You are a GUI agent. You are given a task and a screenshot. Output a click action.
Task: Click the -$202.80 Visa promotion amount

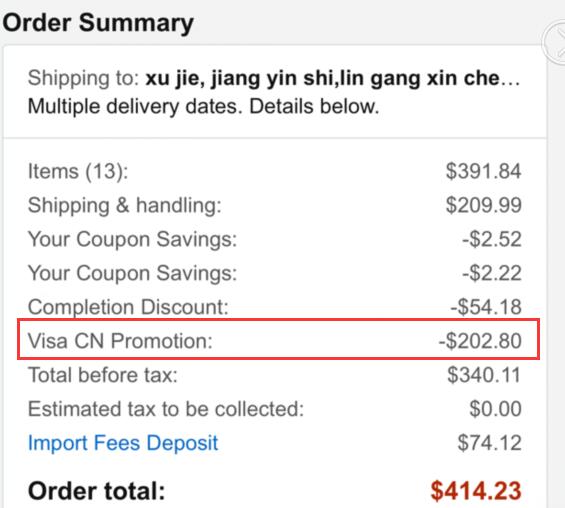[x=480, y=341]
